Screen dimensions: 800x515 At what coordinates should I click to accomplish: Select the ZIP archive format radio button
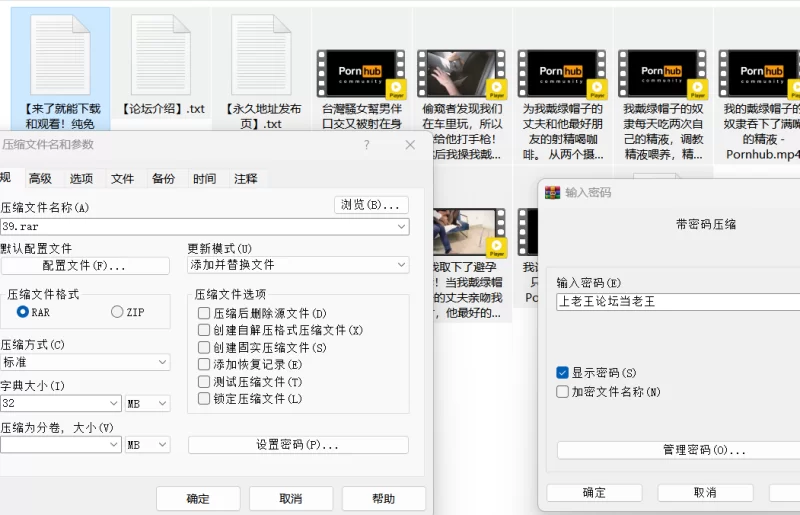point(118,312)
